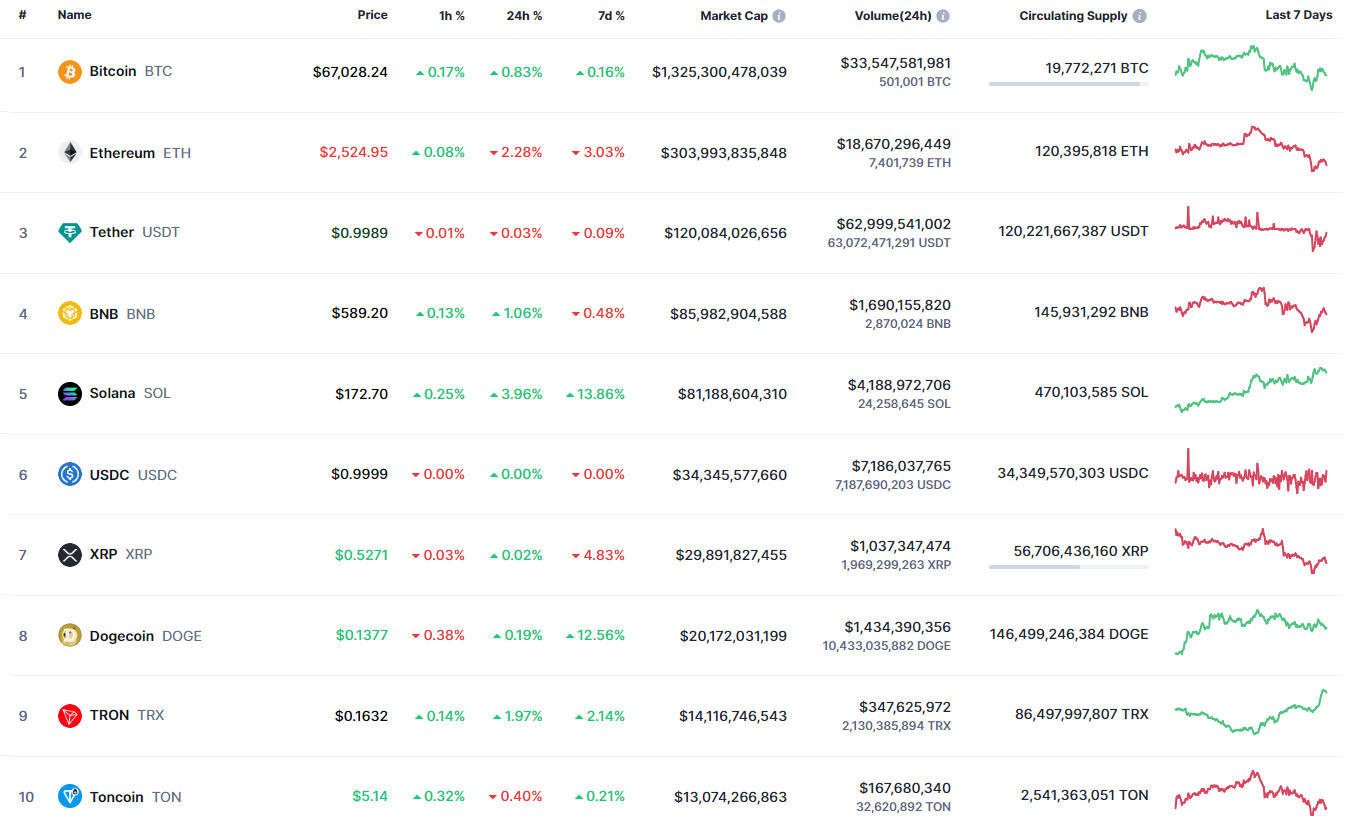Screen dimensions: 1361x834
Task: Click the BNB yellow logo icon
Action: [70, 314]
